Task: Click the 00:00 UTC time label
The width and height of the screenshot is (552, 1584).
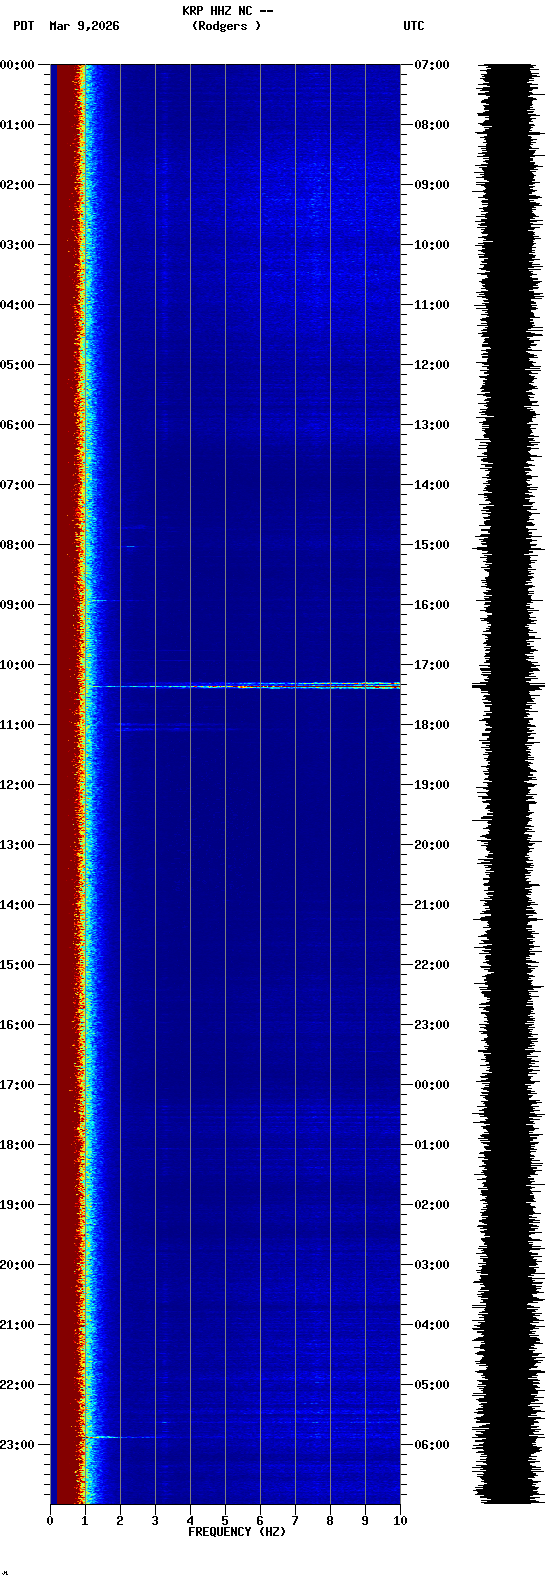Action: (x=432, y=1085)
